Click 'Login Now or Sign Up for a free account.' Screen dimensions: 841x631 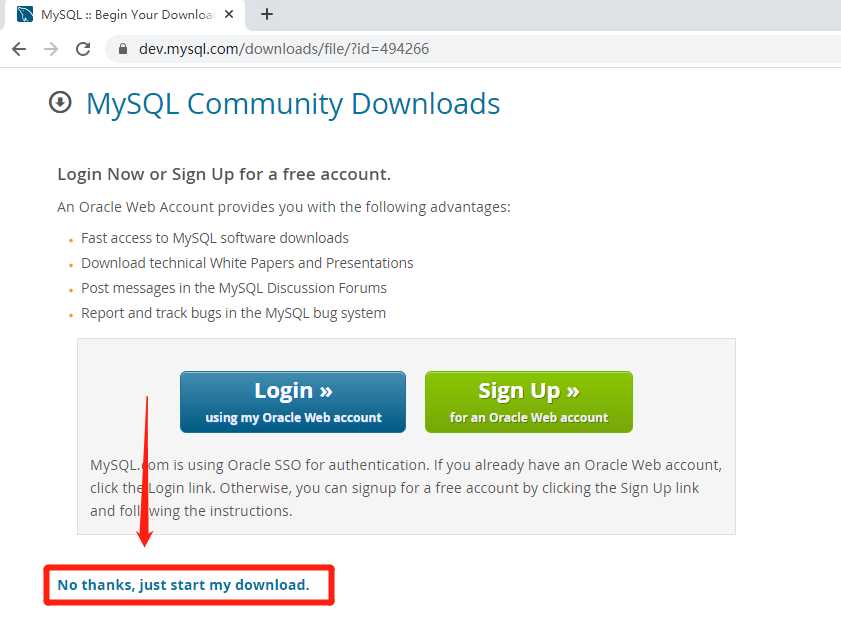224,174
